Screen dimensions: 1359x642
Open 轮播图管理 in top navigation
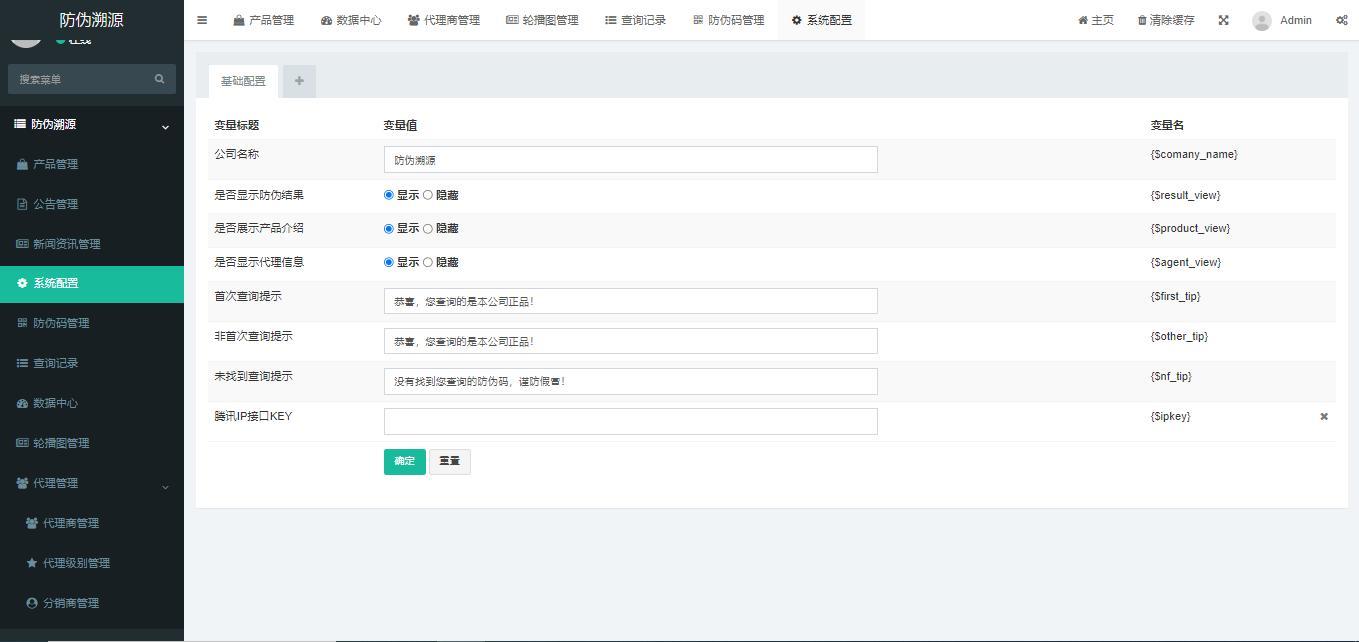(x=542, y=20)
